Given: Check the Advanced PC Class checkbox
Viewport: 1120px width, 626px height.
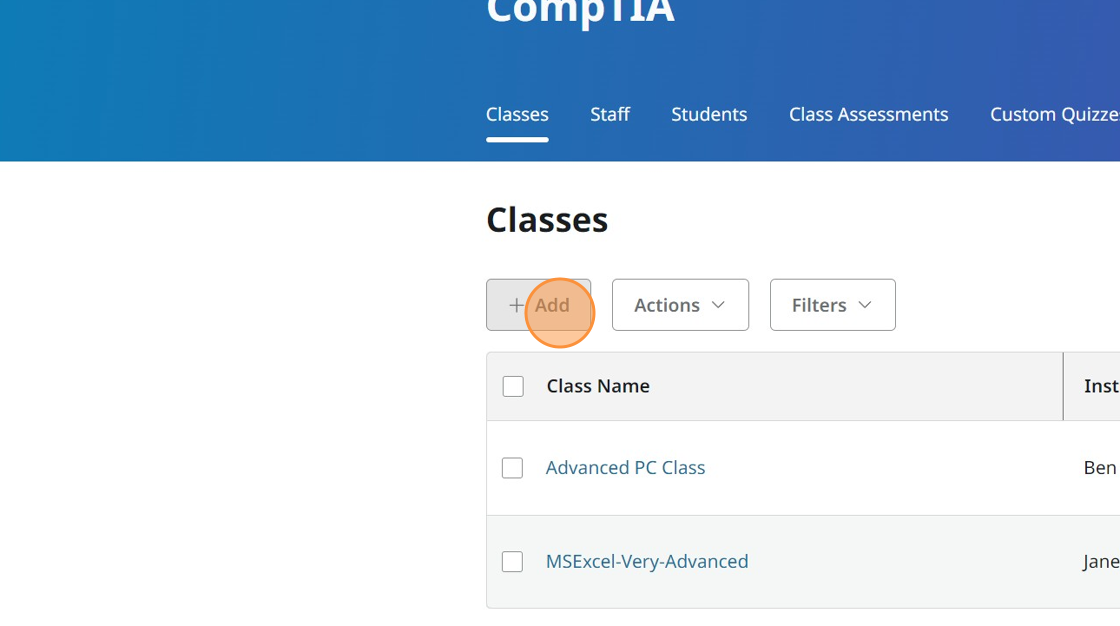Looking at the screenshot, I should click(512, 468).
